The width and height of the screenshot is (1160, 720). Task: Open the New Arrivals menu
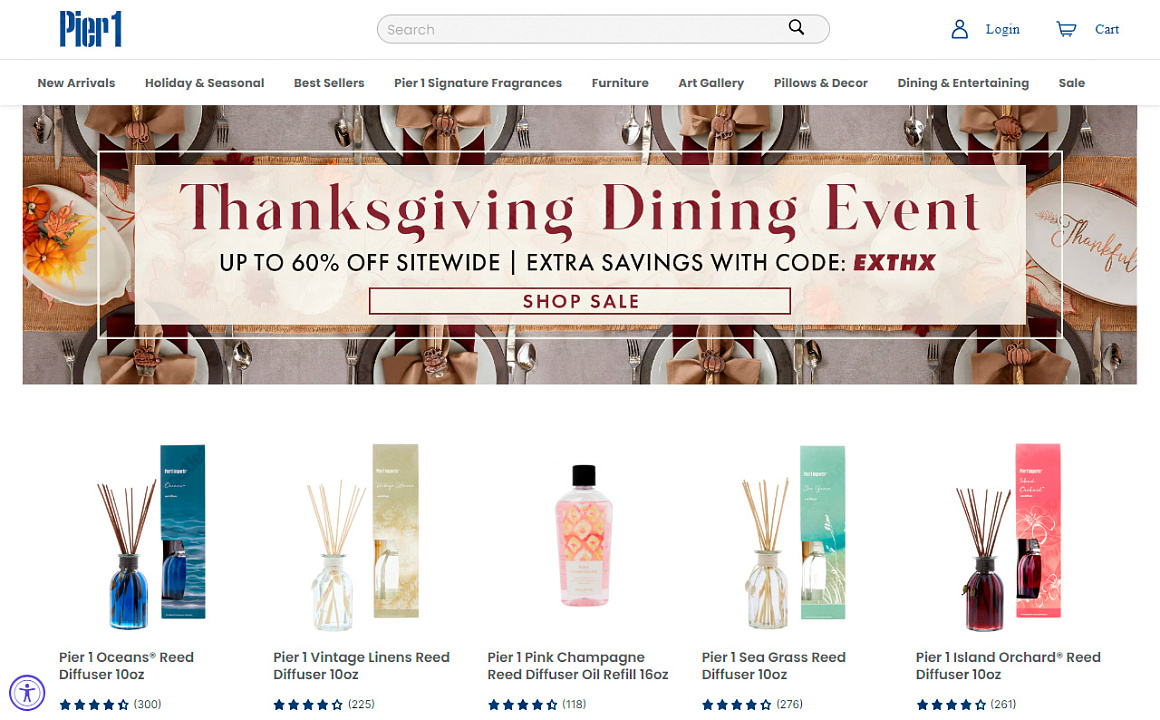click(x=76, y=83)
